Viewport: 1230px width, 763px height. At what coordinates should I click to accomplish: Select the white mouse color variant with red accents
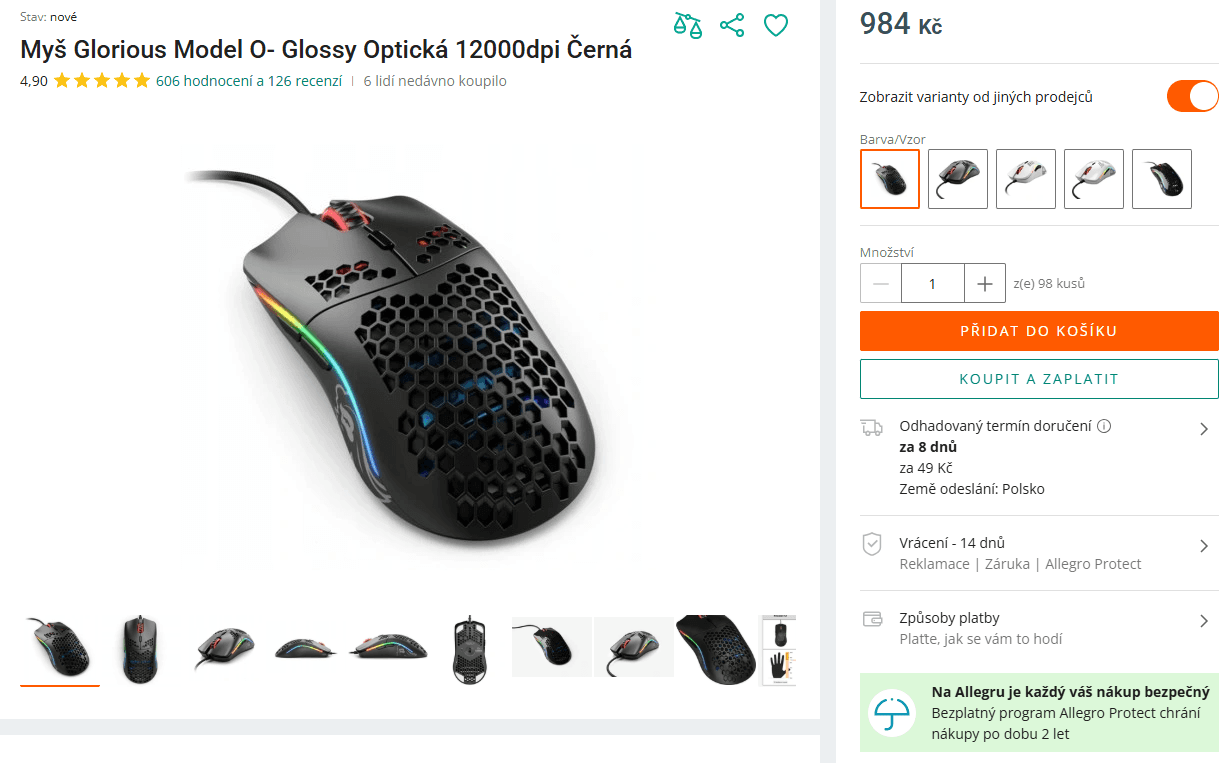pyautogui.click(x=1026, y=179)
